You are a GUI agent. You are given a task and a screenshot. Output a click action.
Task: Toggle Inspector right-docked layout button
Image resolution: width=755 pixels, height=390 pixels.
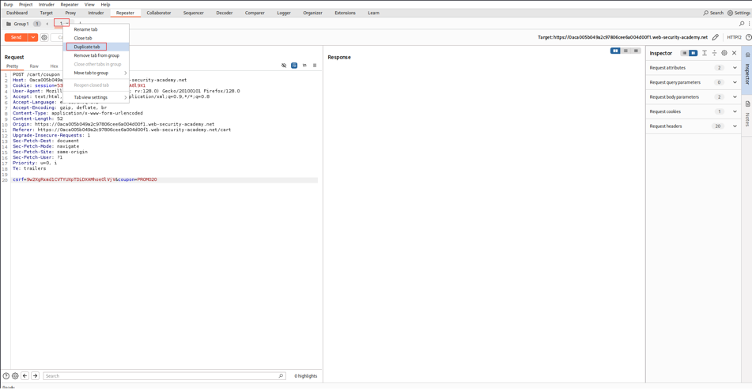coord(693,53)
